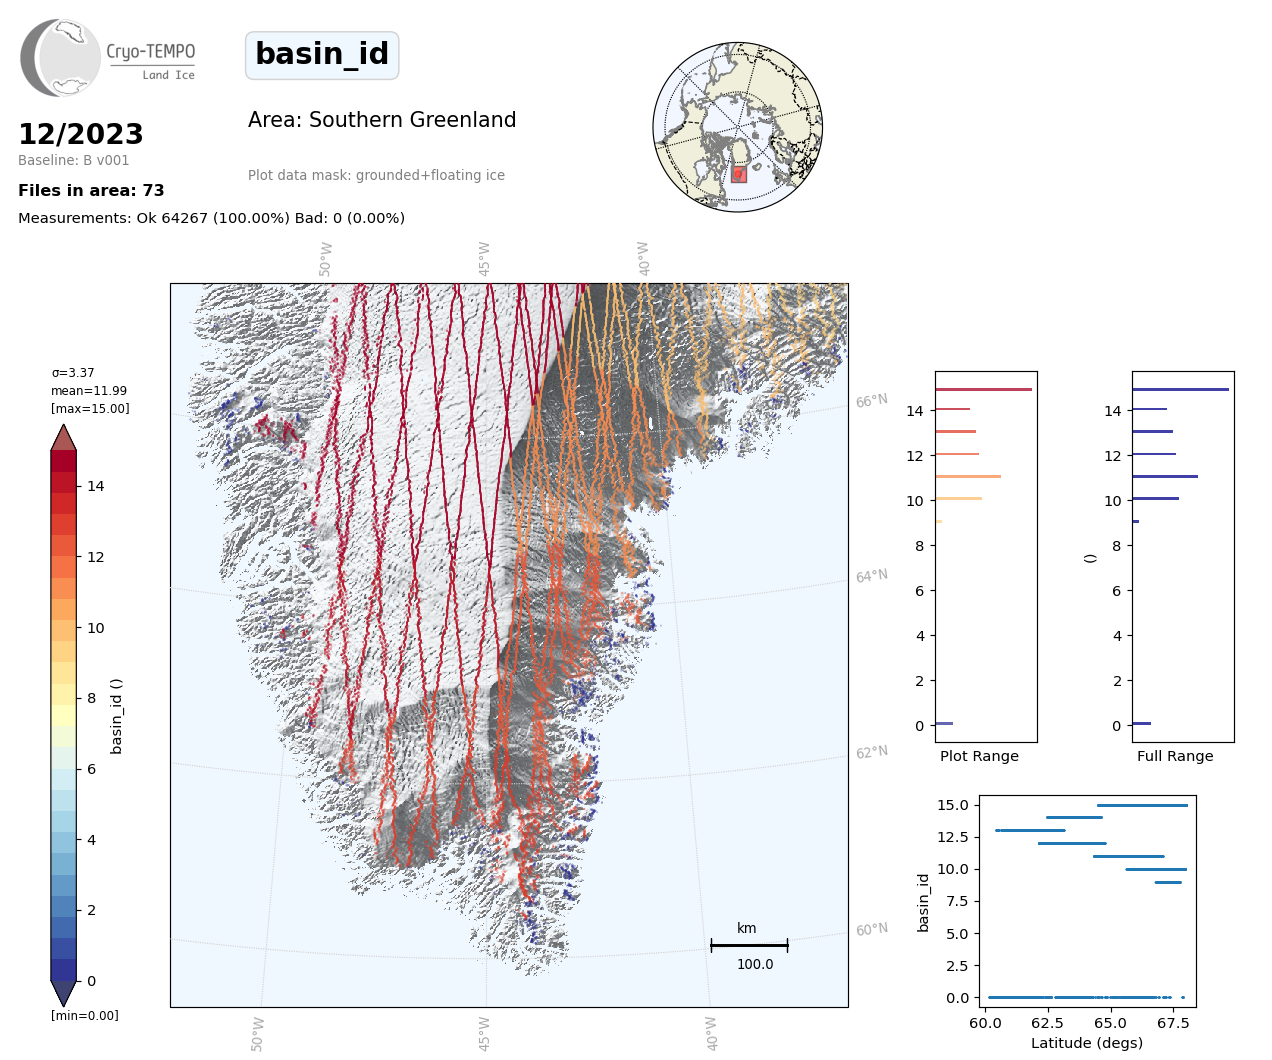Click the 'Full Range' label

[1175, 756]
